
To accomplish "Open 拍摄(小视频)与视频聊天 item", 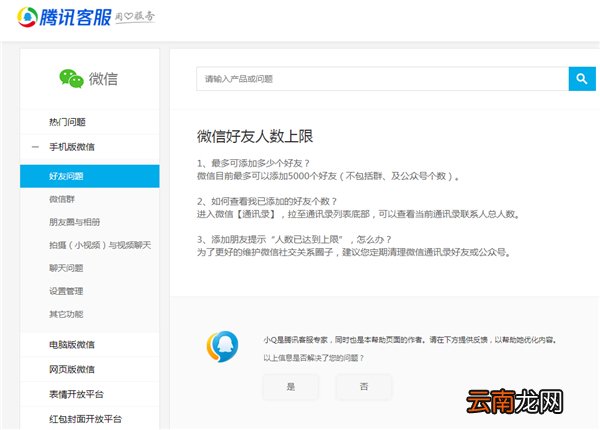I will 100,245.
